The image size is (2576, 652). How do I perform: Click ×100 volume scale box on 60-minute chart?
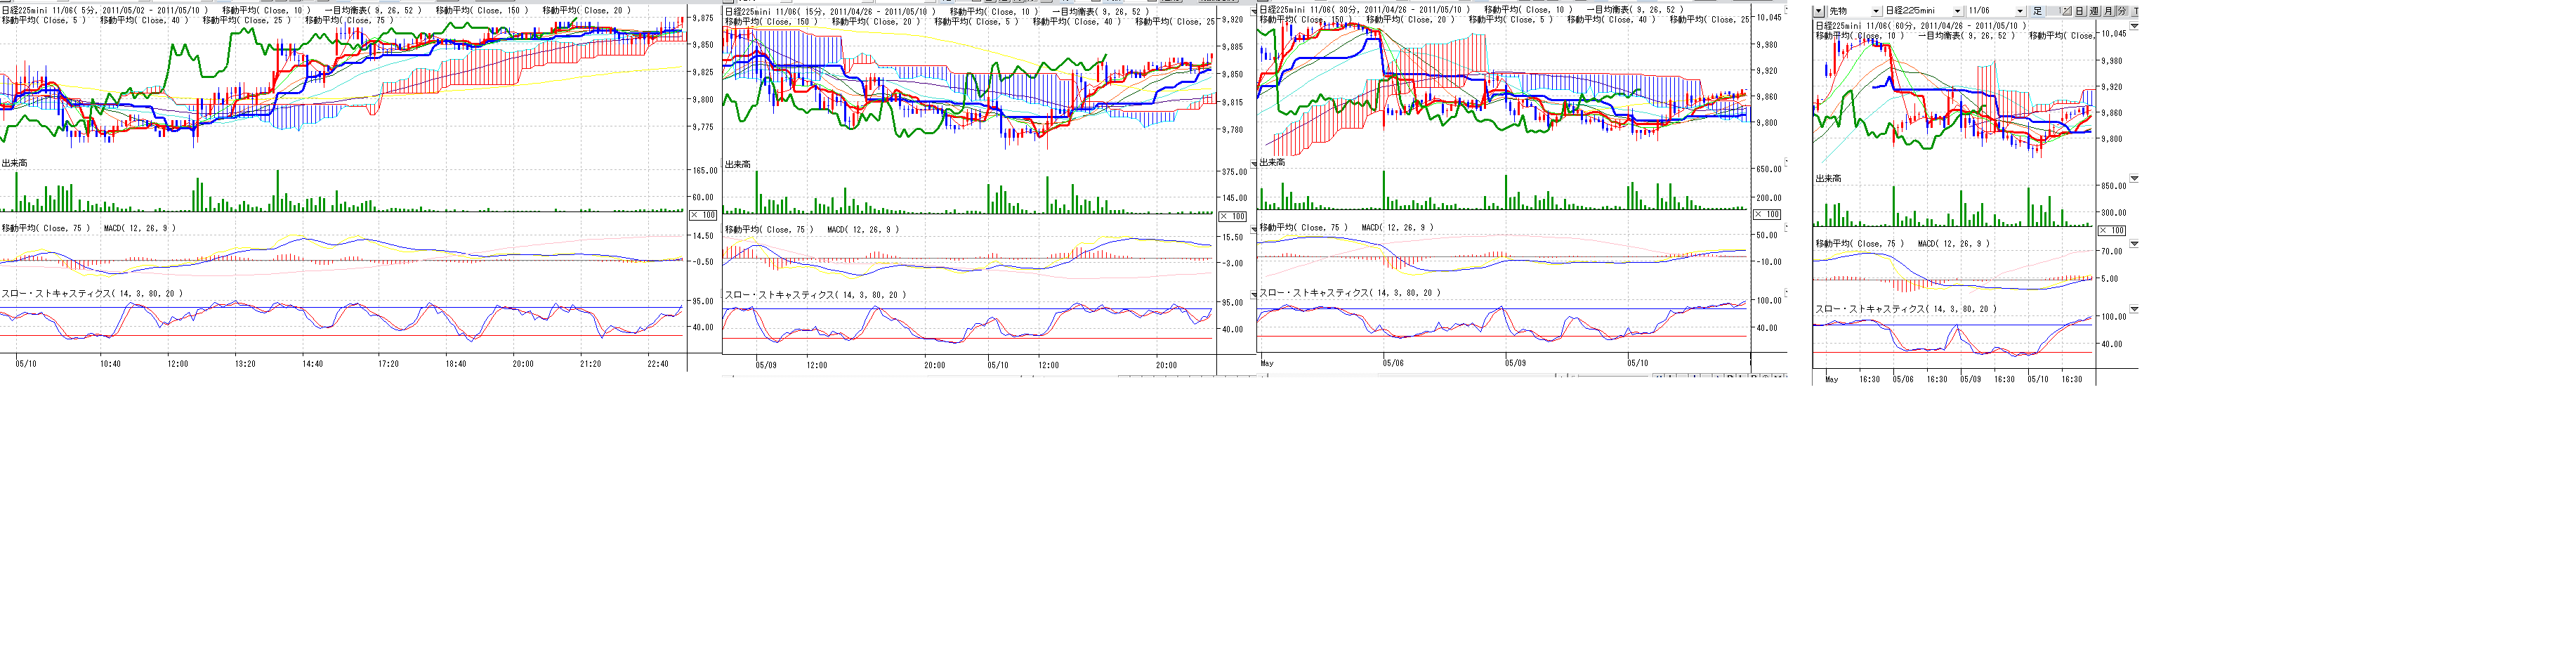(x=2112, y=230)
